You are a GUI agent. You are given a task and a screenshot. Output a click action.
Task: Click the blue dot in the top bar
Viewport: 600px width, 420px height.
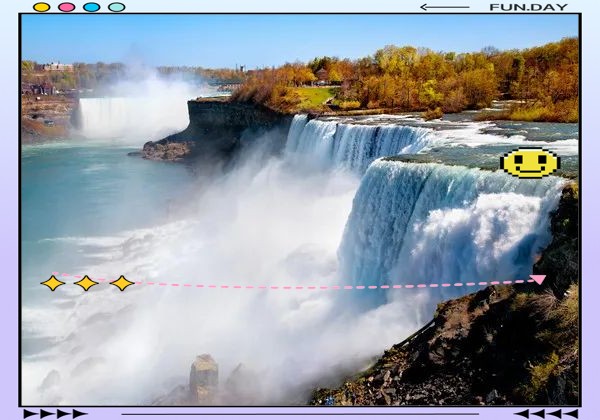pyautogui.click(x=91, y=7)
